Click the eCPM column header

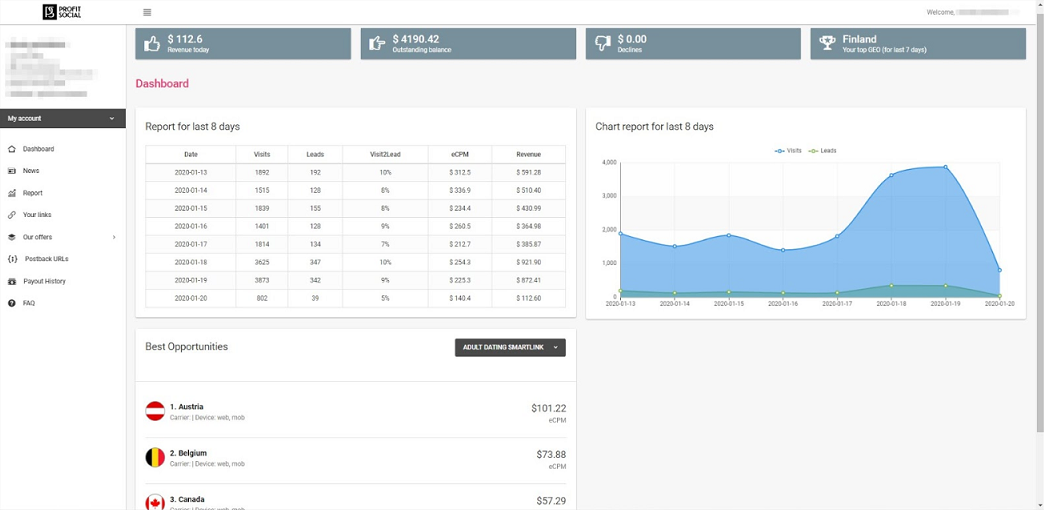tap(460, 154)
